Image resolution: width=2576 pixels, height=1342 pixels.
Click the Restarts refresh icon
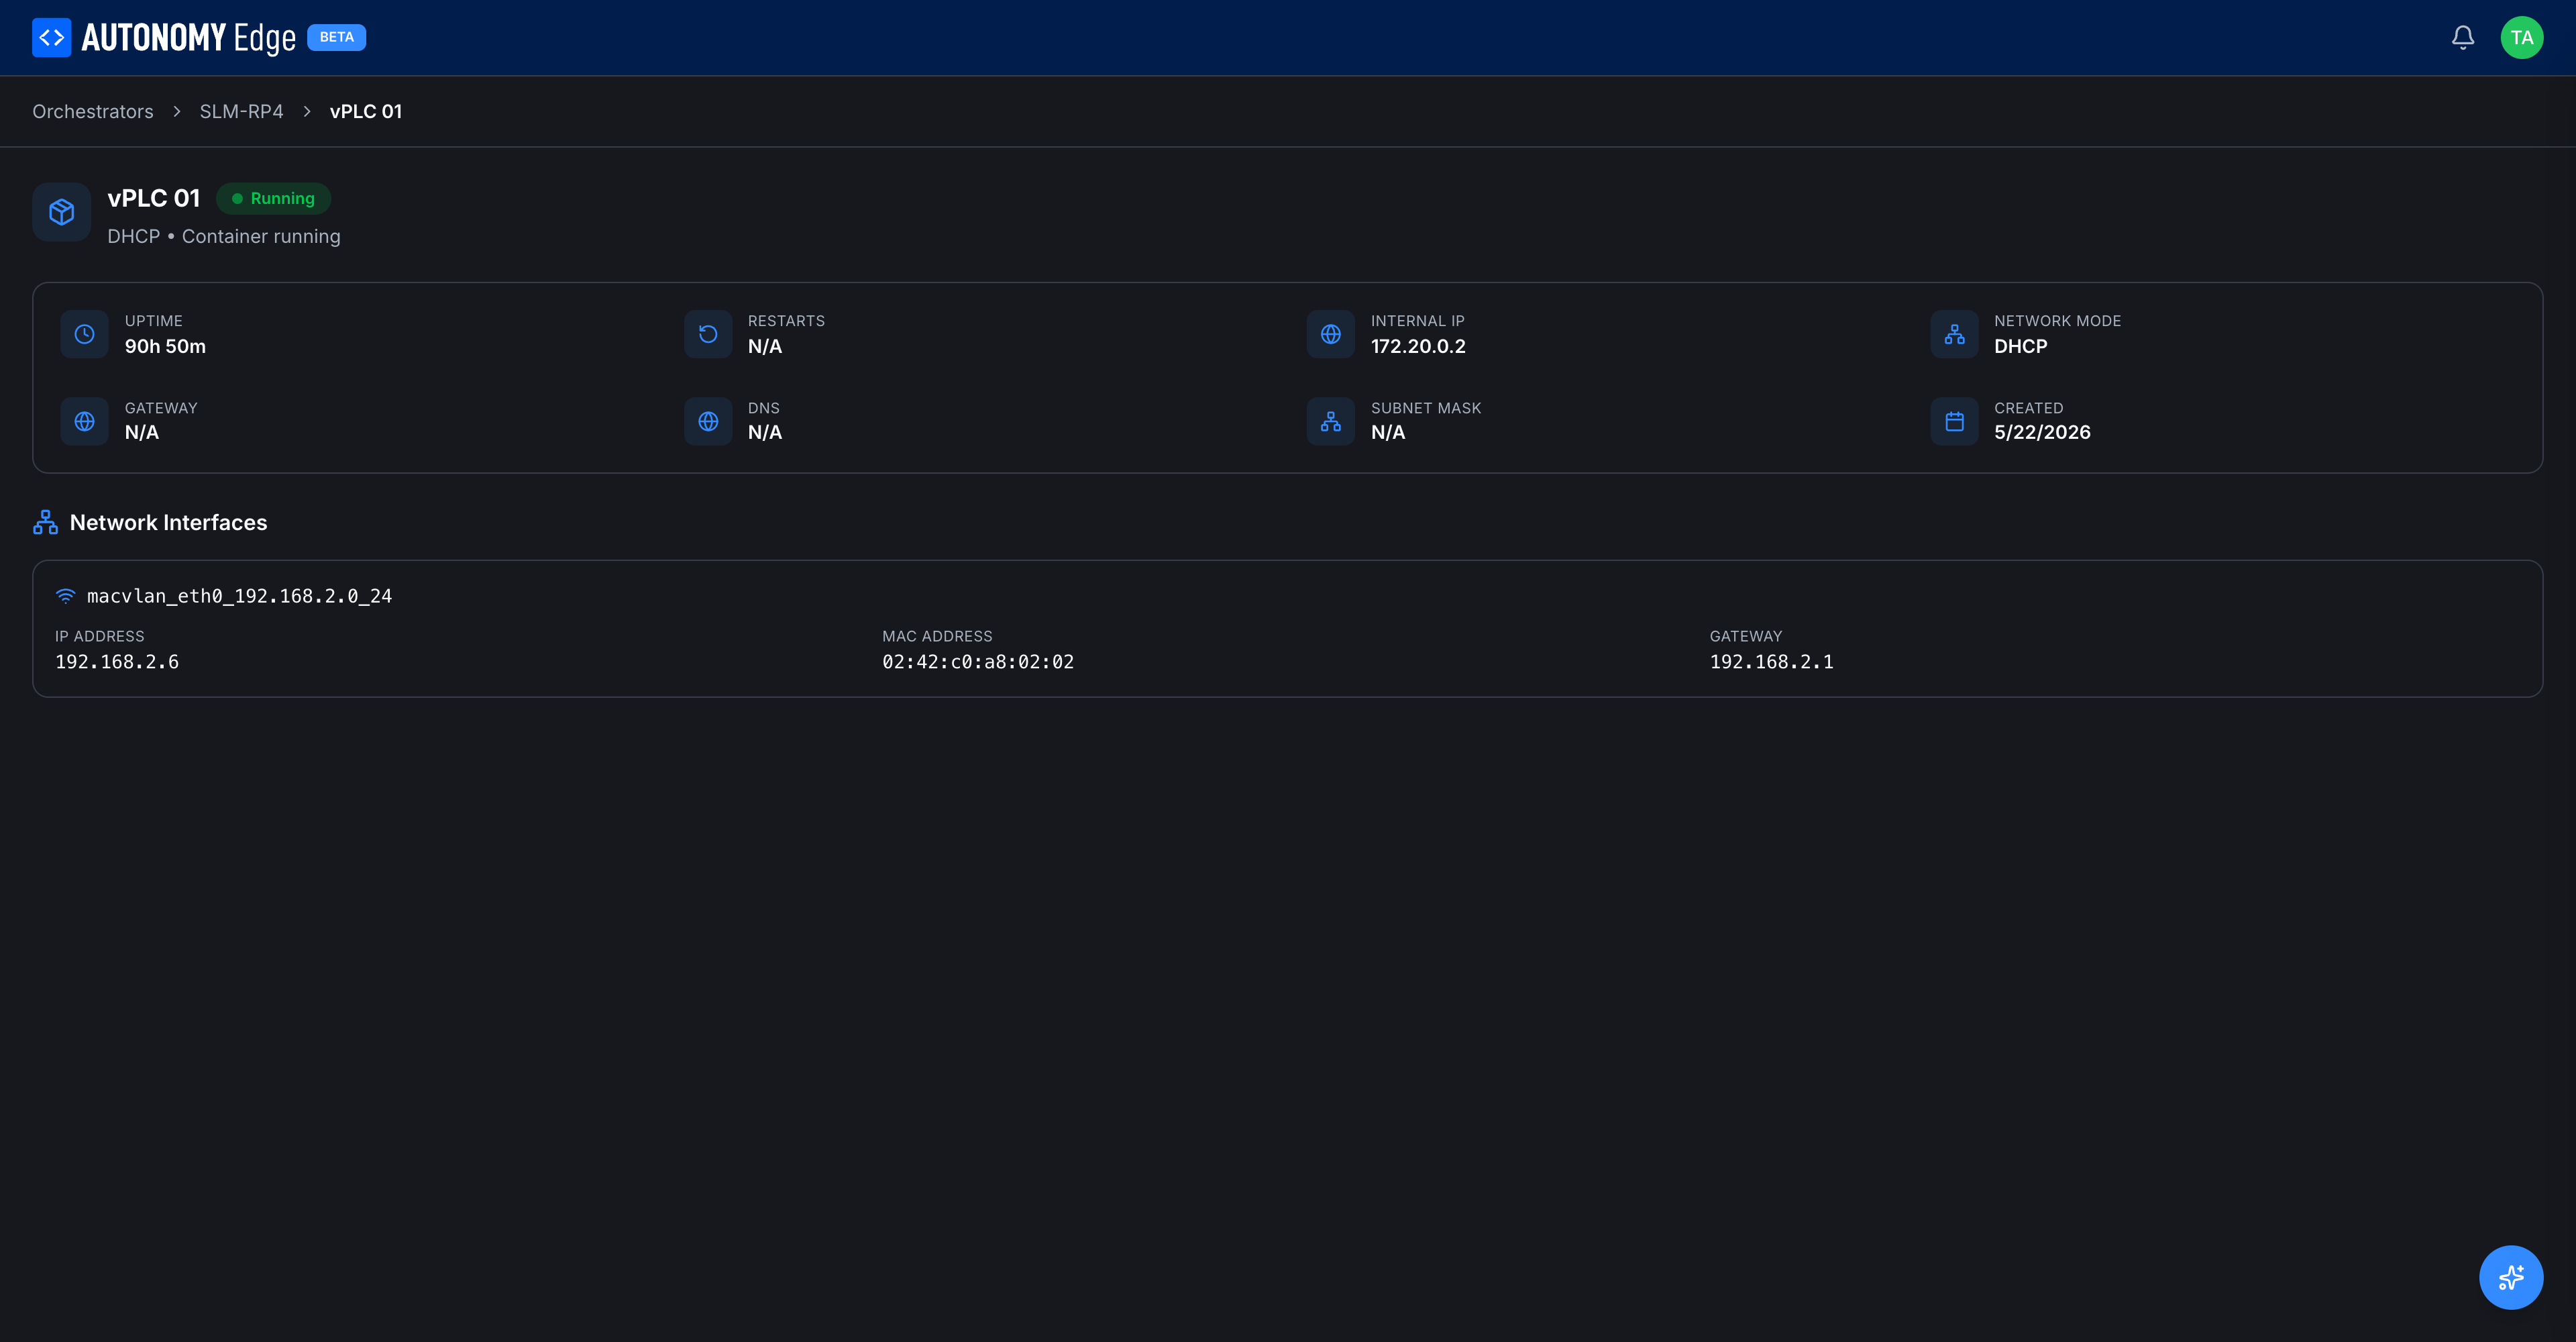(x=708, y=334)
